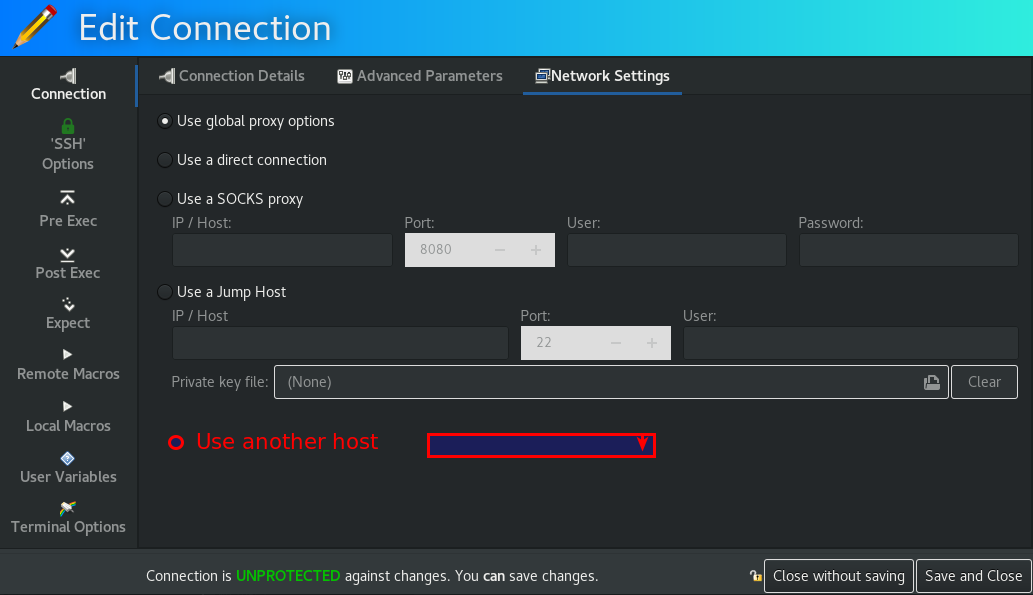Open the Post Exec sidebar section
Viewport: 1033px width, 595px height.
click(x=67, y=262)
